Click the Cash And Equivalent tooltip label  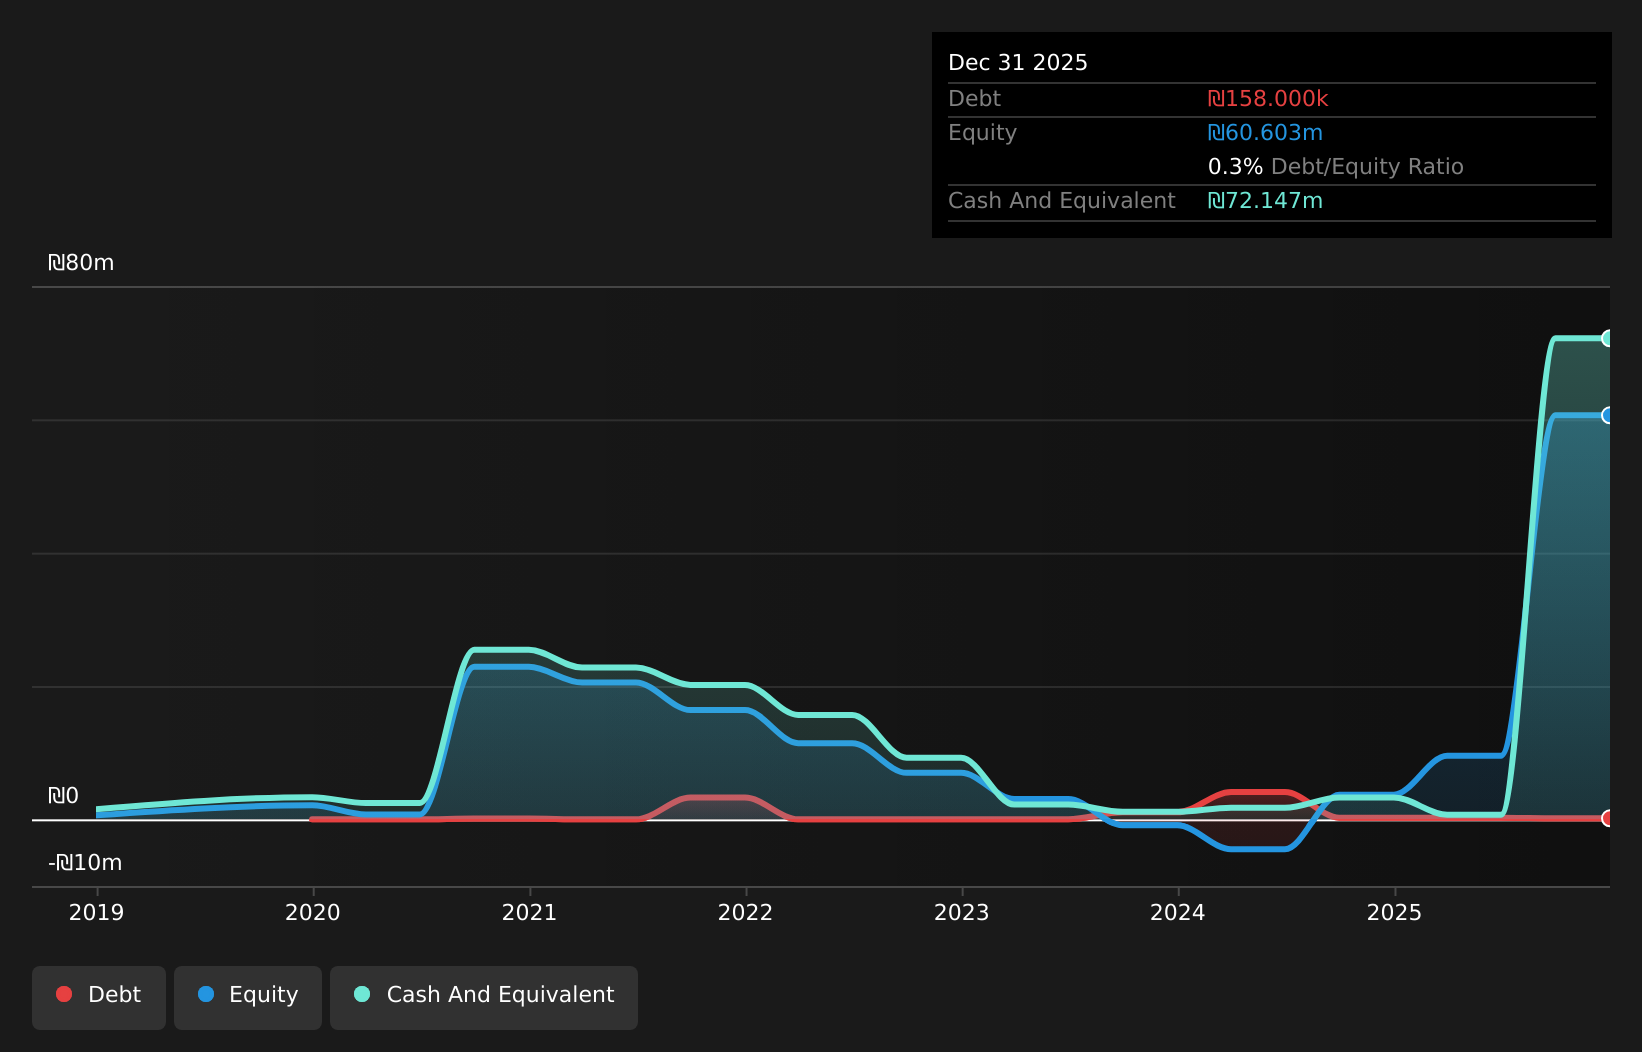(x=1061, y=200)
